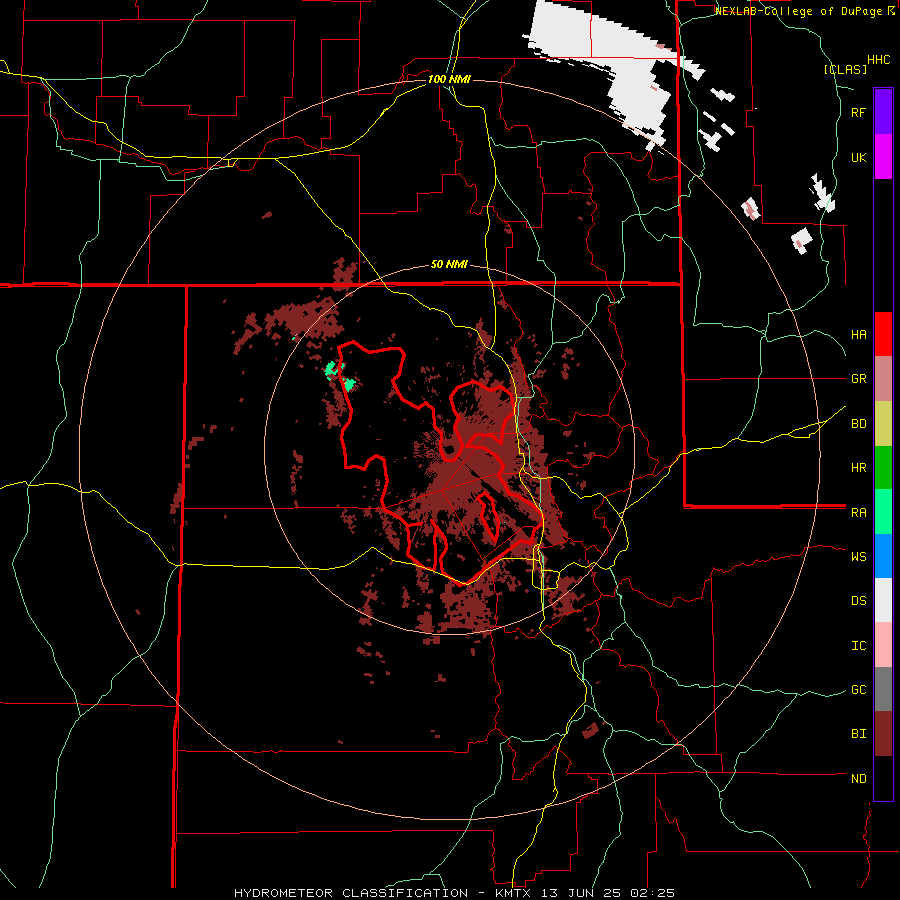Image resolution: width=900 pixels, height=900 pixels.
Task: Click the UK magenta legend swatch
Action: (883, 157)
